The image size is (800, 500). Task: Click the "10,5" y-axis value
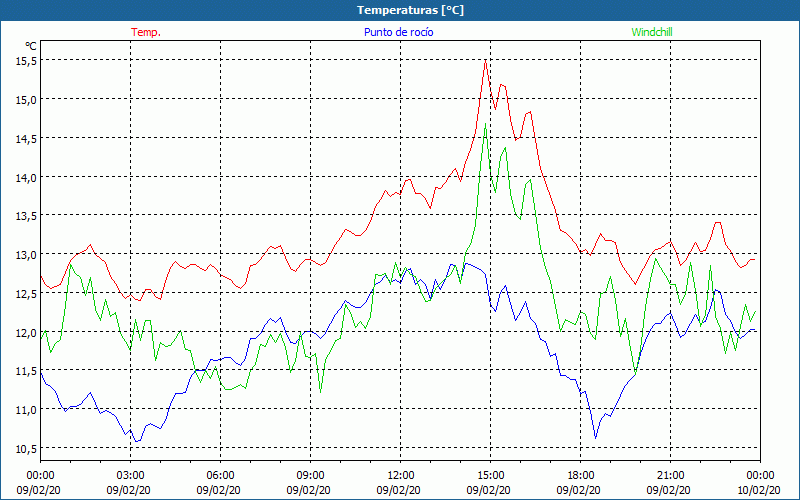(26, 448)
